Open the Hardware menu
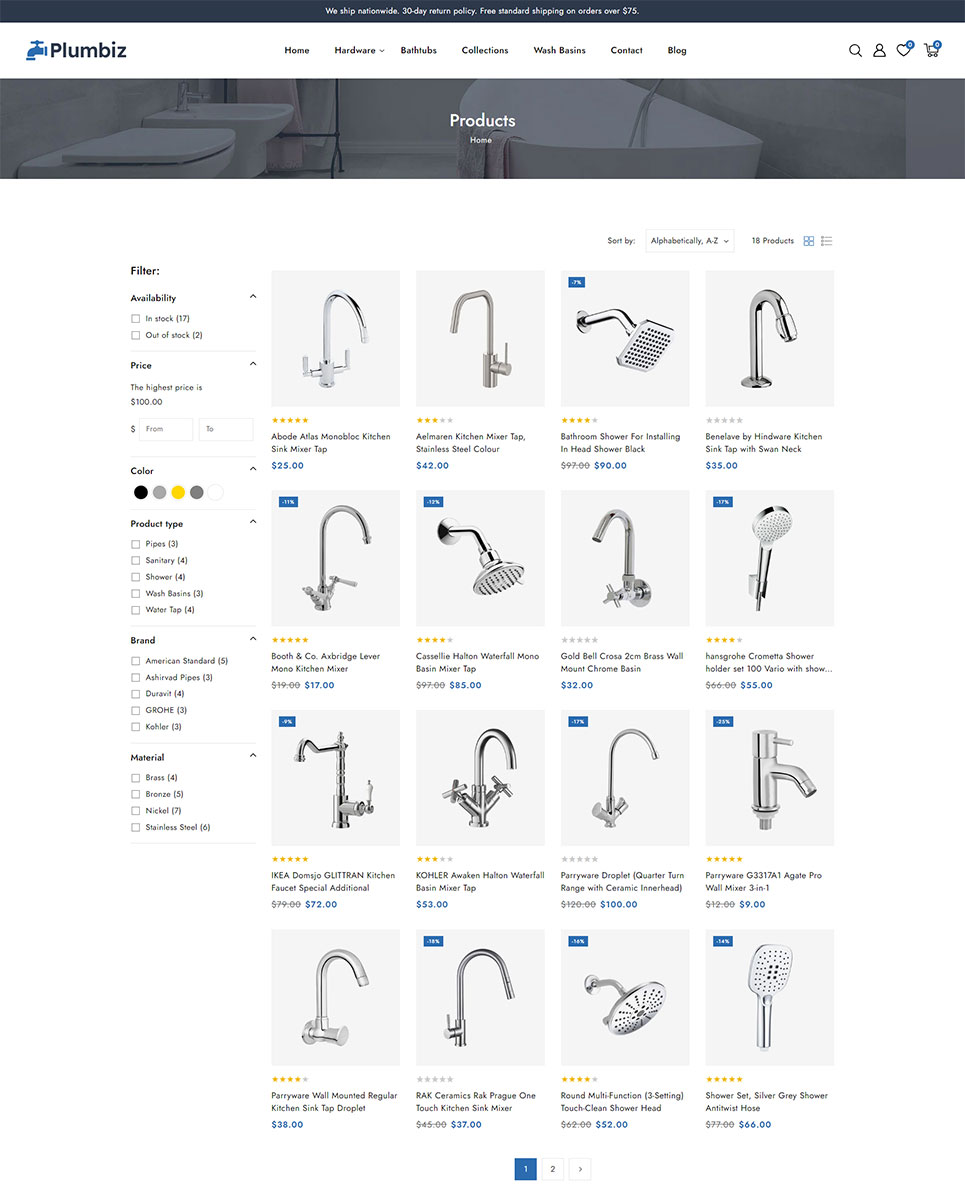 point(359,50)
